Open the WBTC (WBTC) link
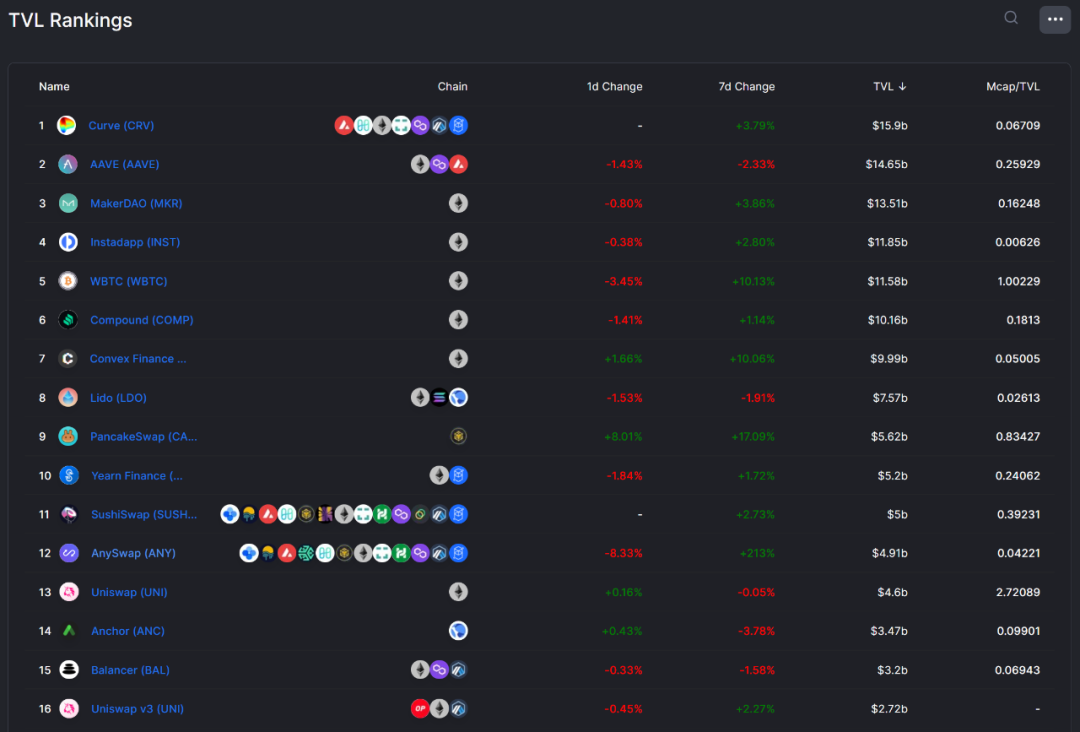1080x732 pixels. [129, 281]
